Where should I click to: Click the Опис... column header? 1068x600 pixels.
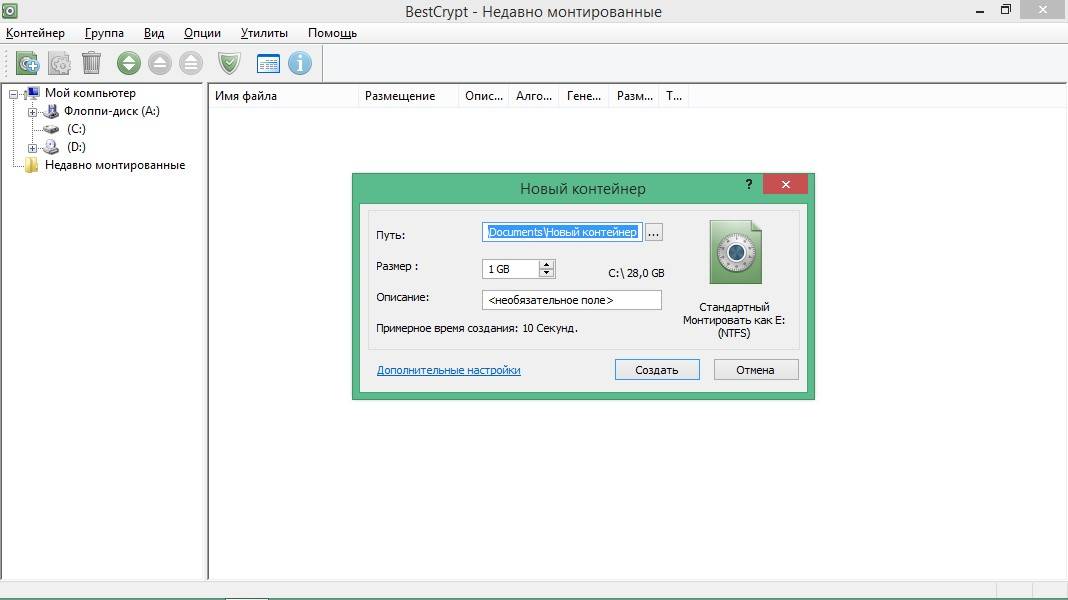pos(484,96)
